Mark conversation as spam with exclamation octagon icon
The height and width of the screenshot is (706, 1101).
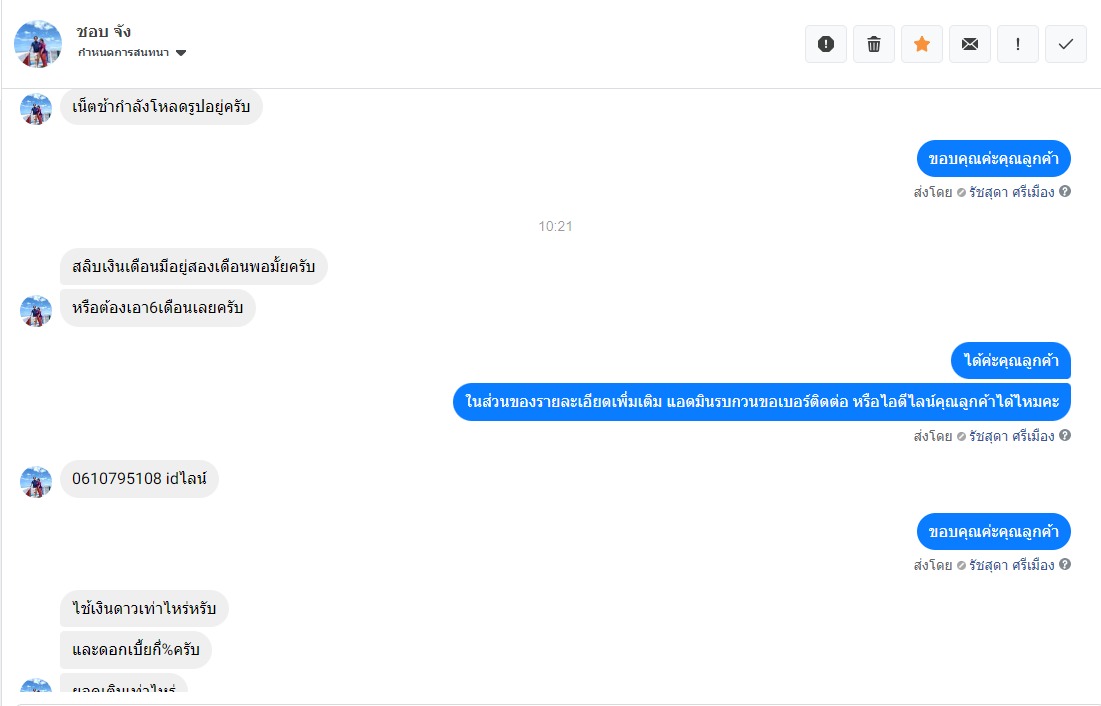point(826,44)
